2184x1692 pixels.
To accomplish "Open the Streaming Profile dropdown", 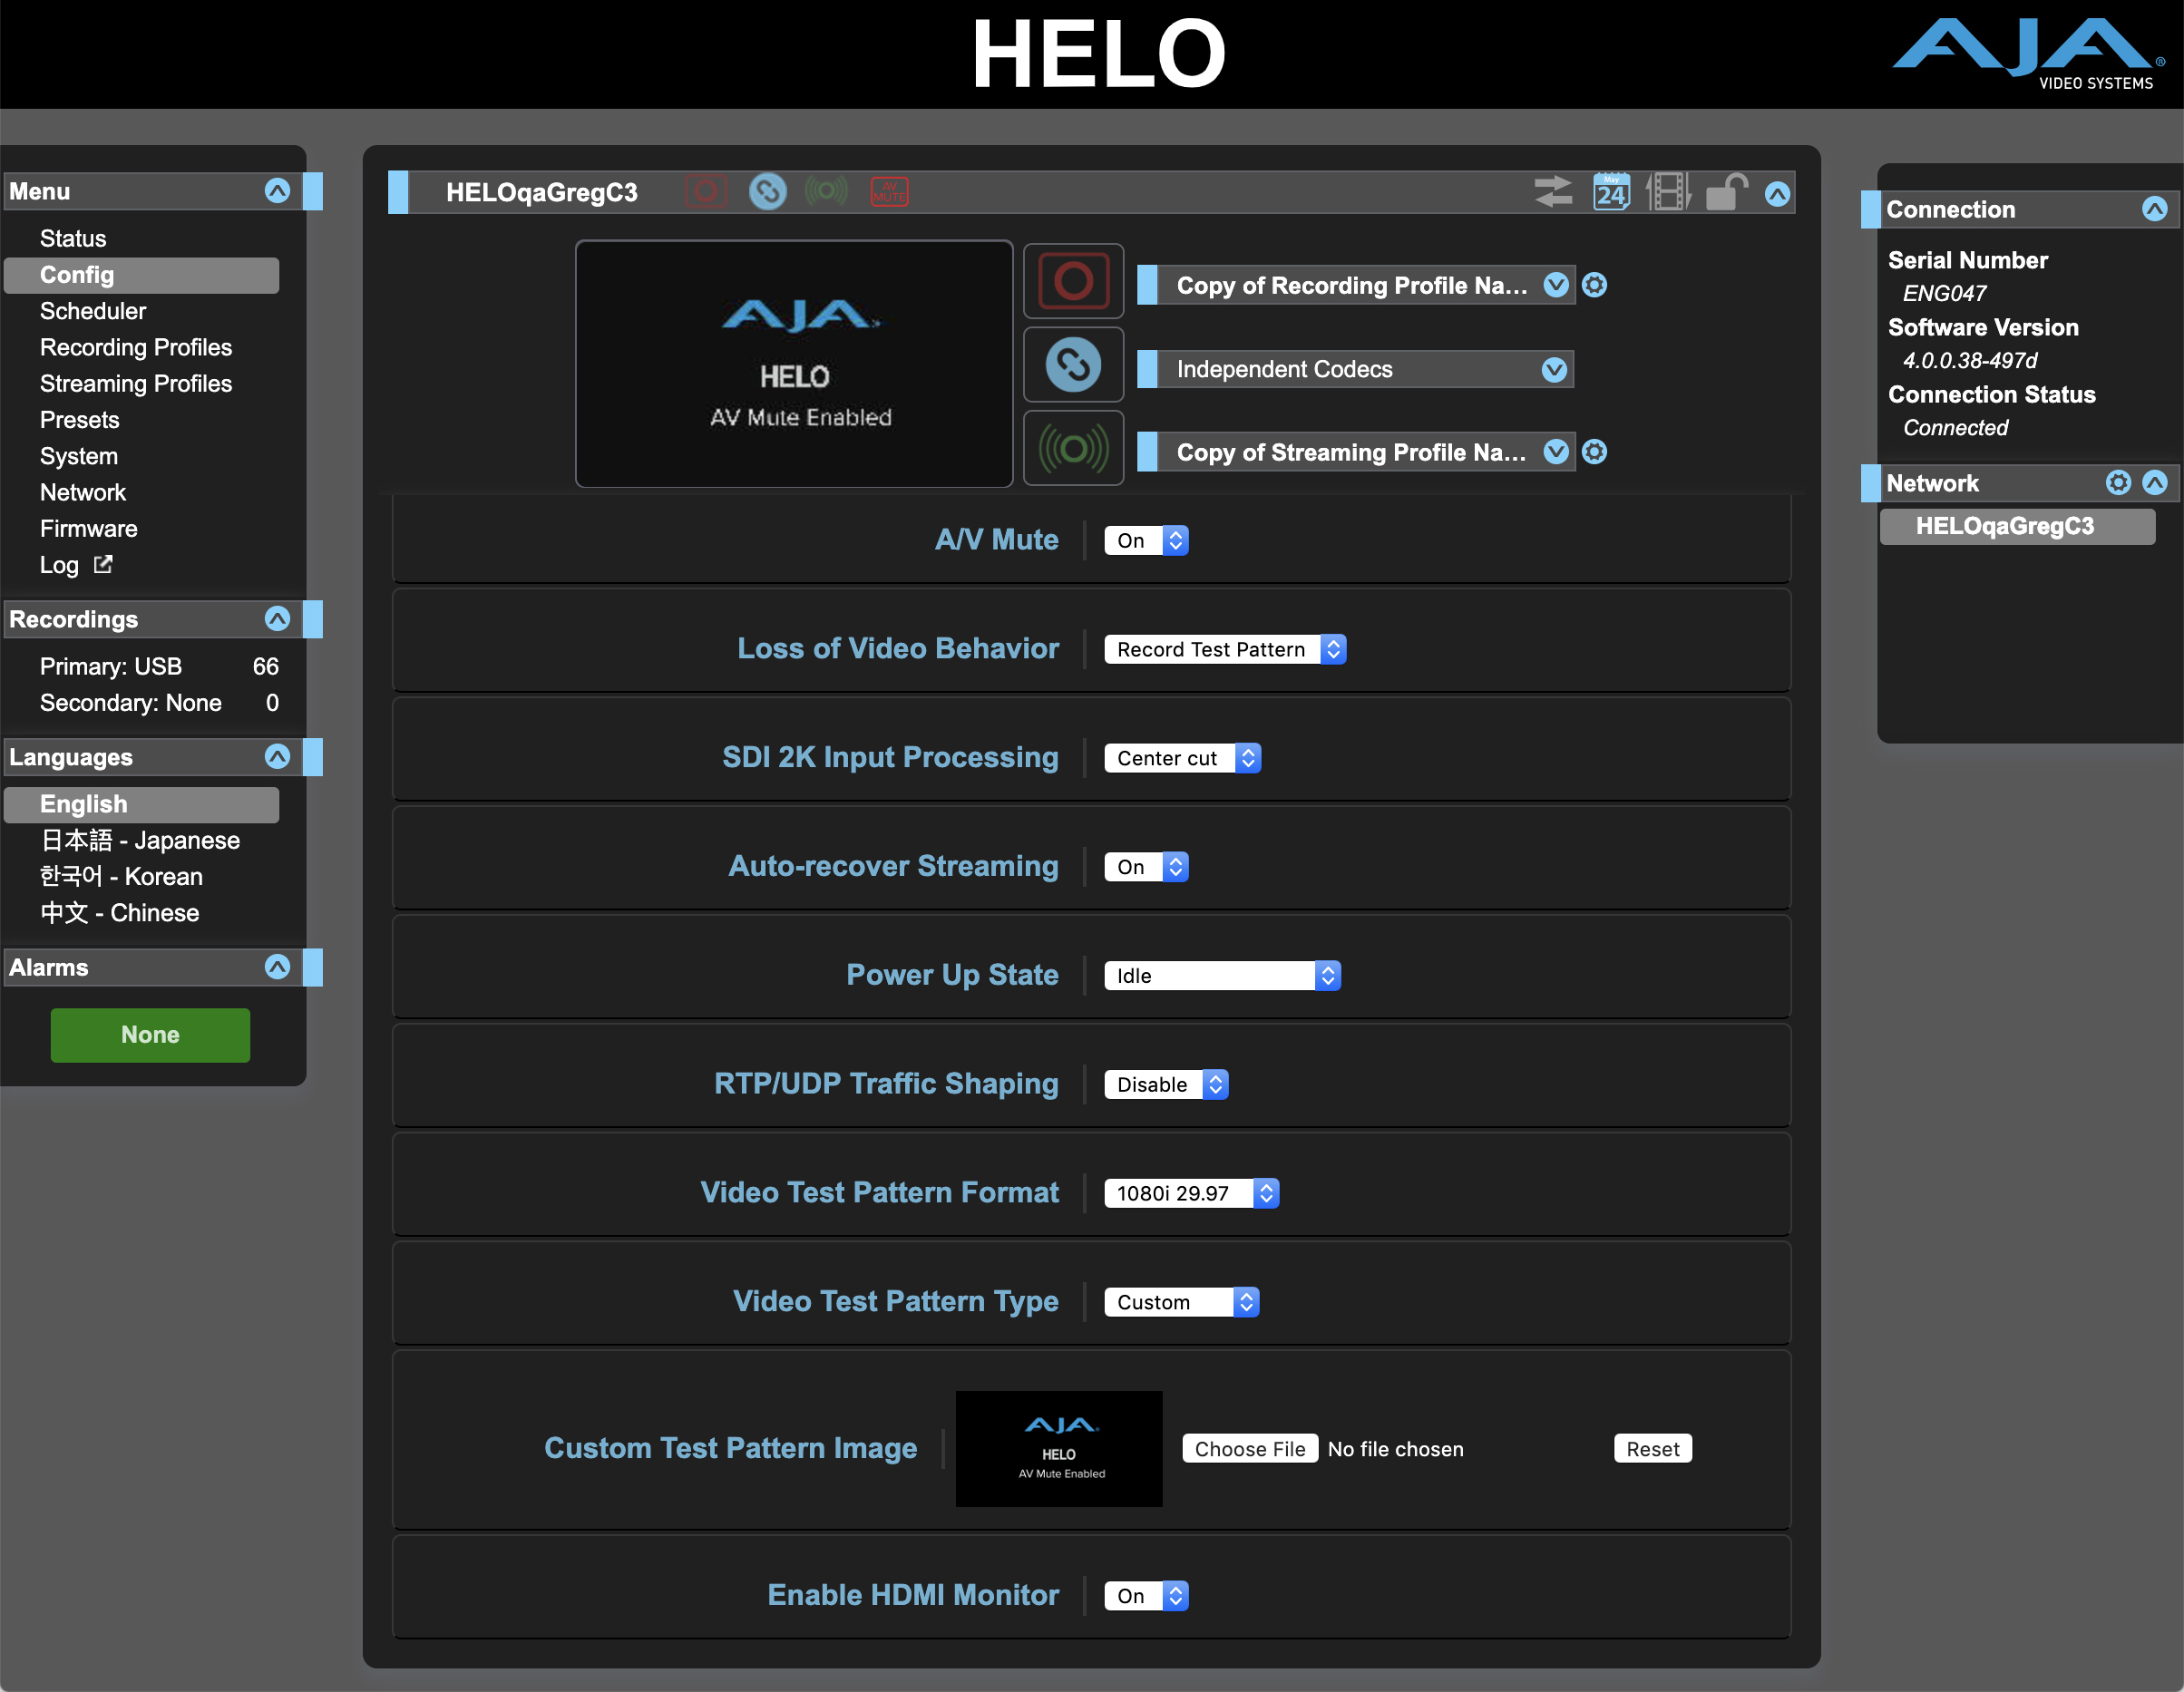I will point(1356,452).
